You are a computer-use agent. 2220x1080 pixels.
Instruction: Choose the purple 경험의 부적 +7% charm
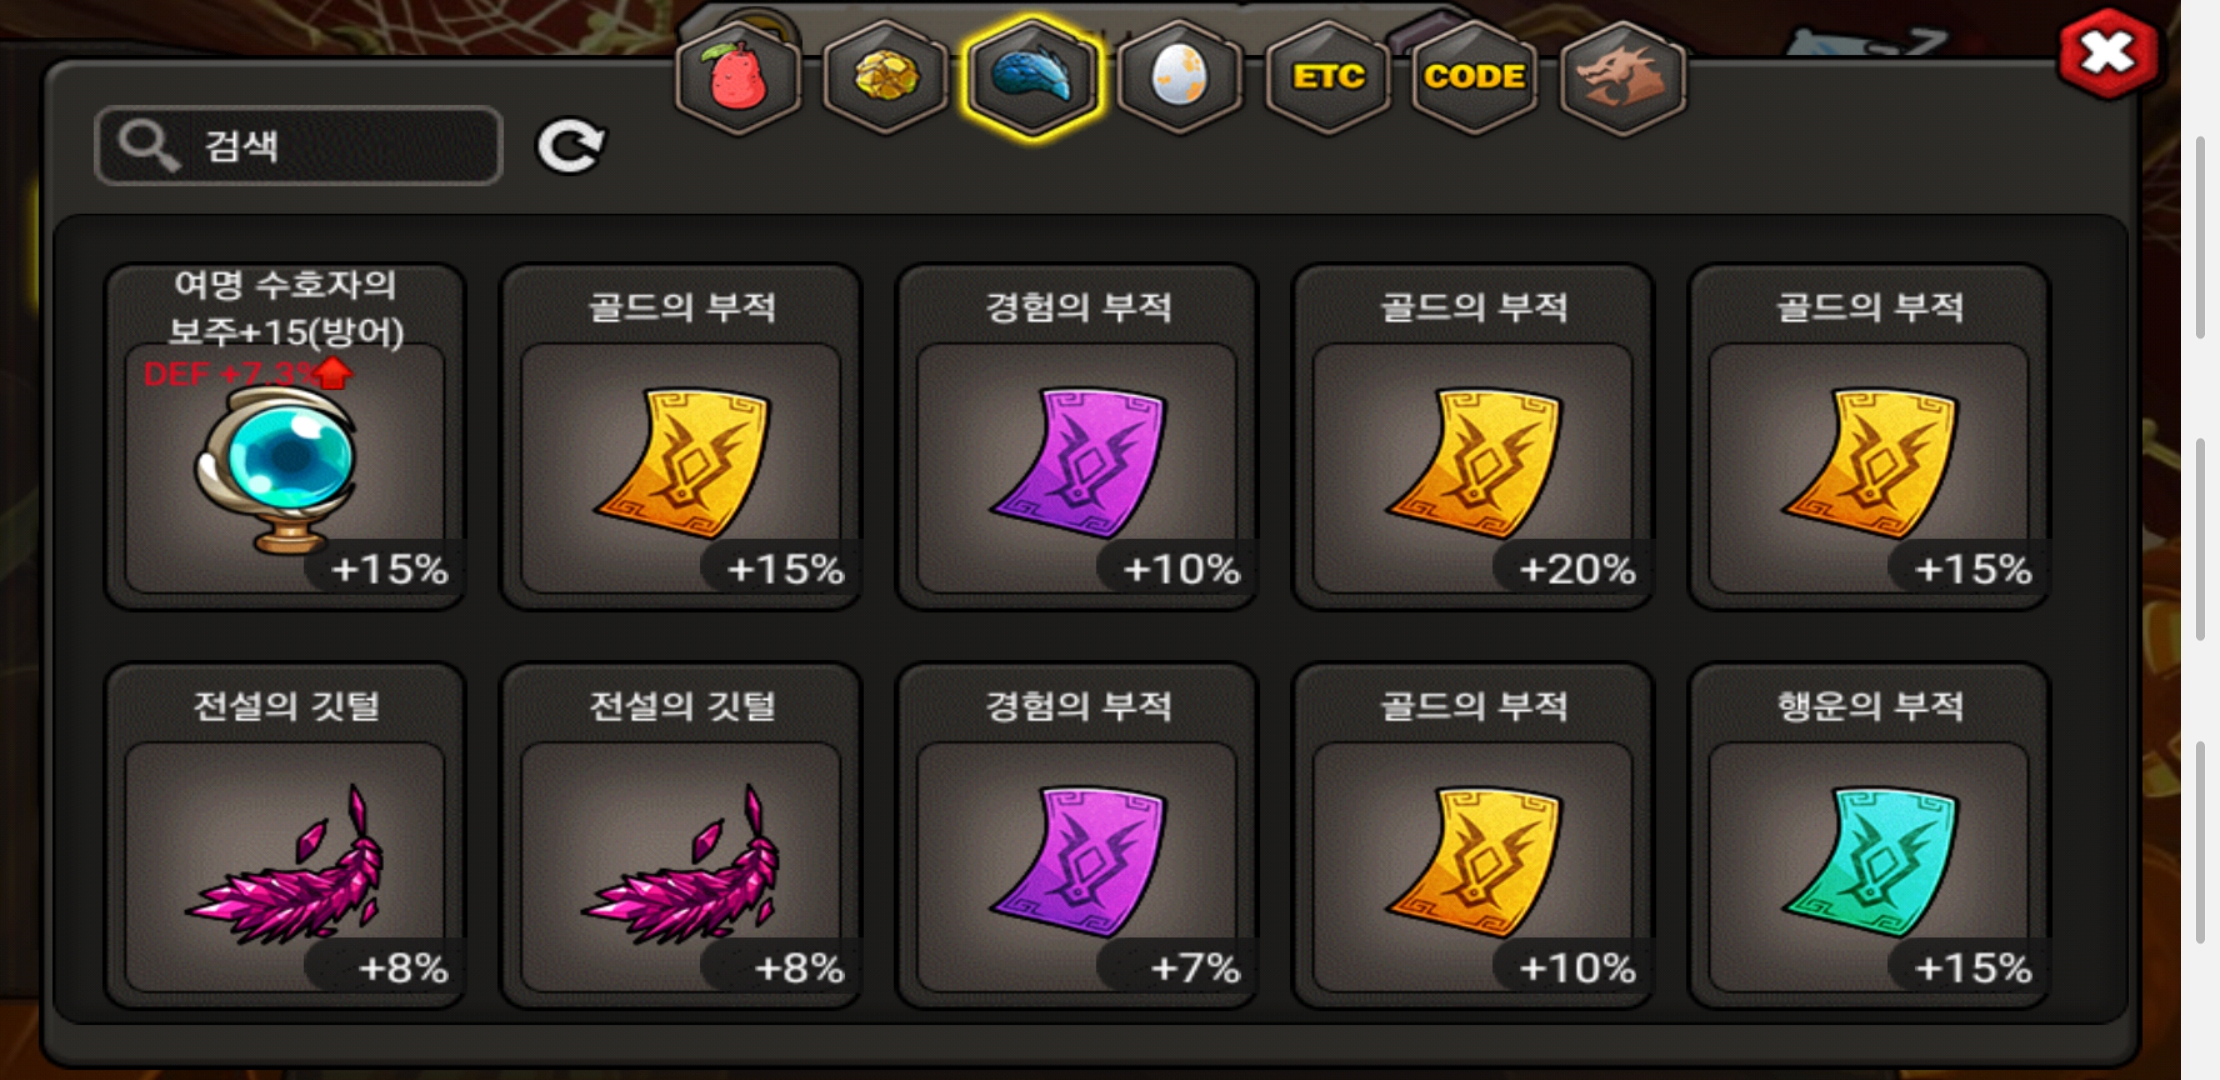click(1077, 836)
